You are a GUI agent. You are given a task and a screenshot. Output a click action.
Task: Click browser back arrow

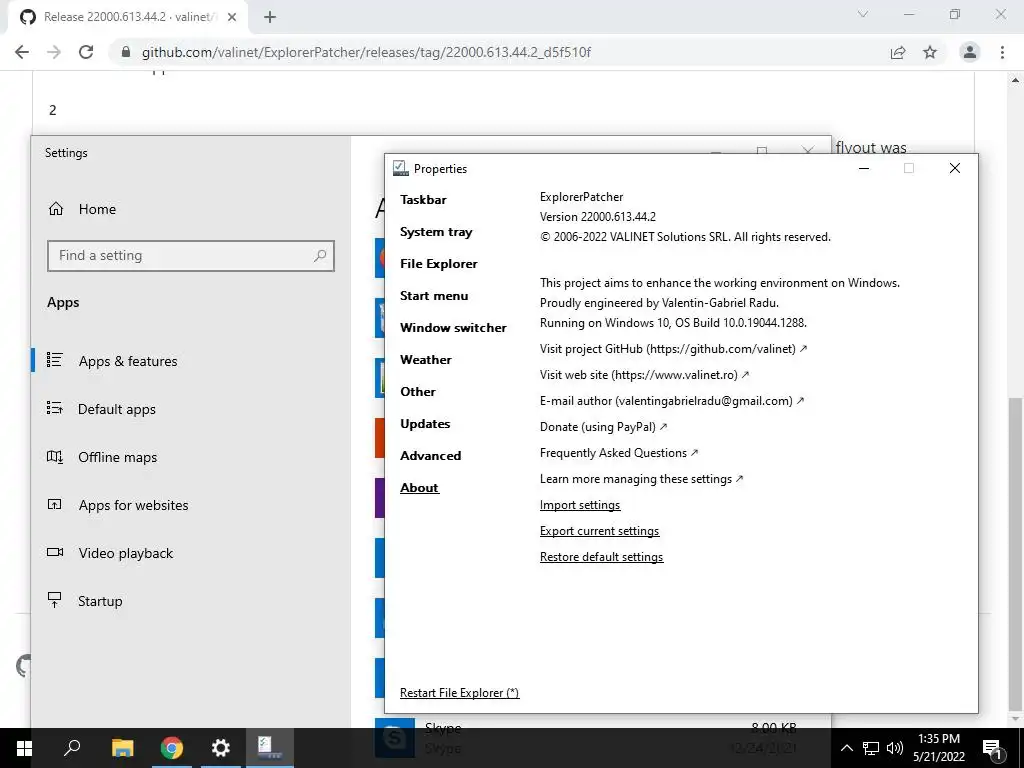[22, 52]
